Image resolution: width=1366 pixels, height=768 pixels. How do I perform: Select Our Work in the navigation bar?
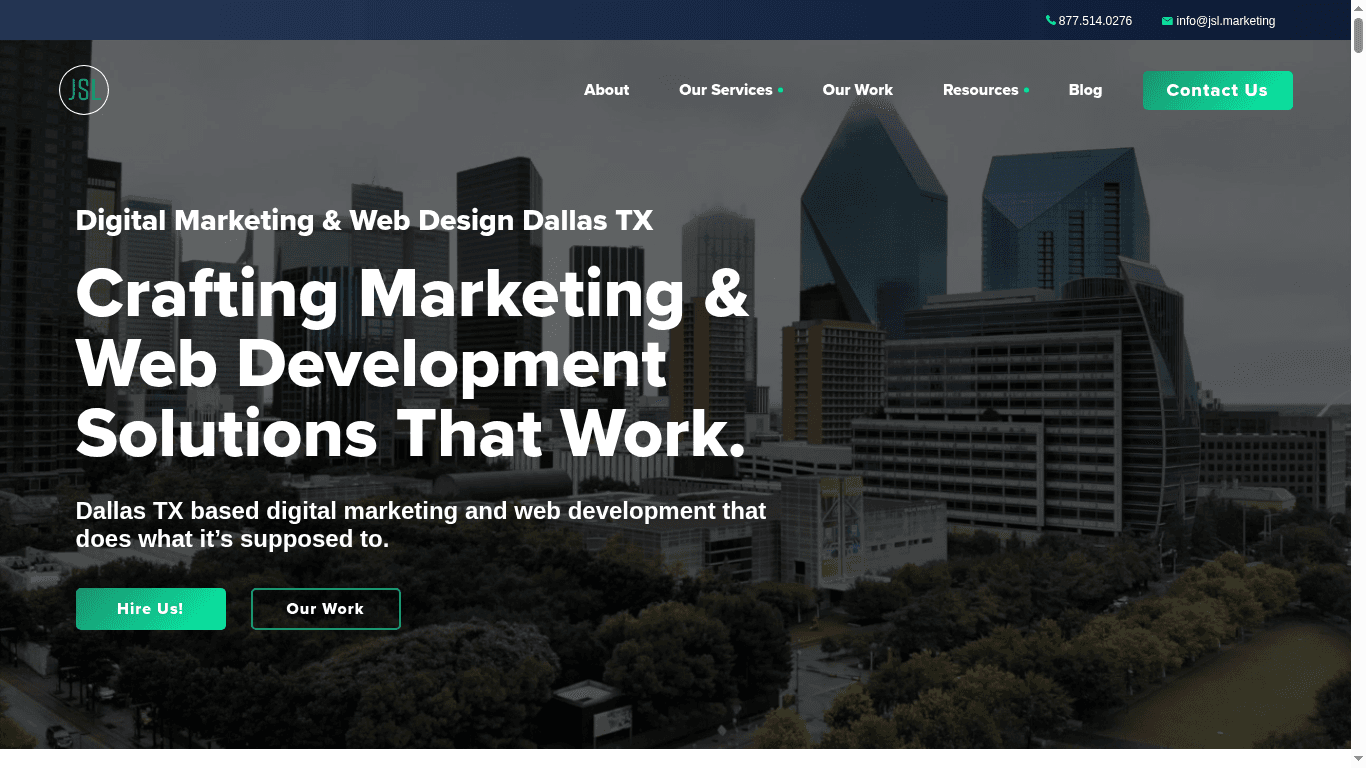(x=857, y=90)
